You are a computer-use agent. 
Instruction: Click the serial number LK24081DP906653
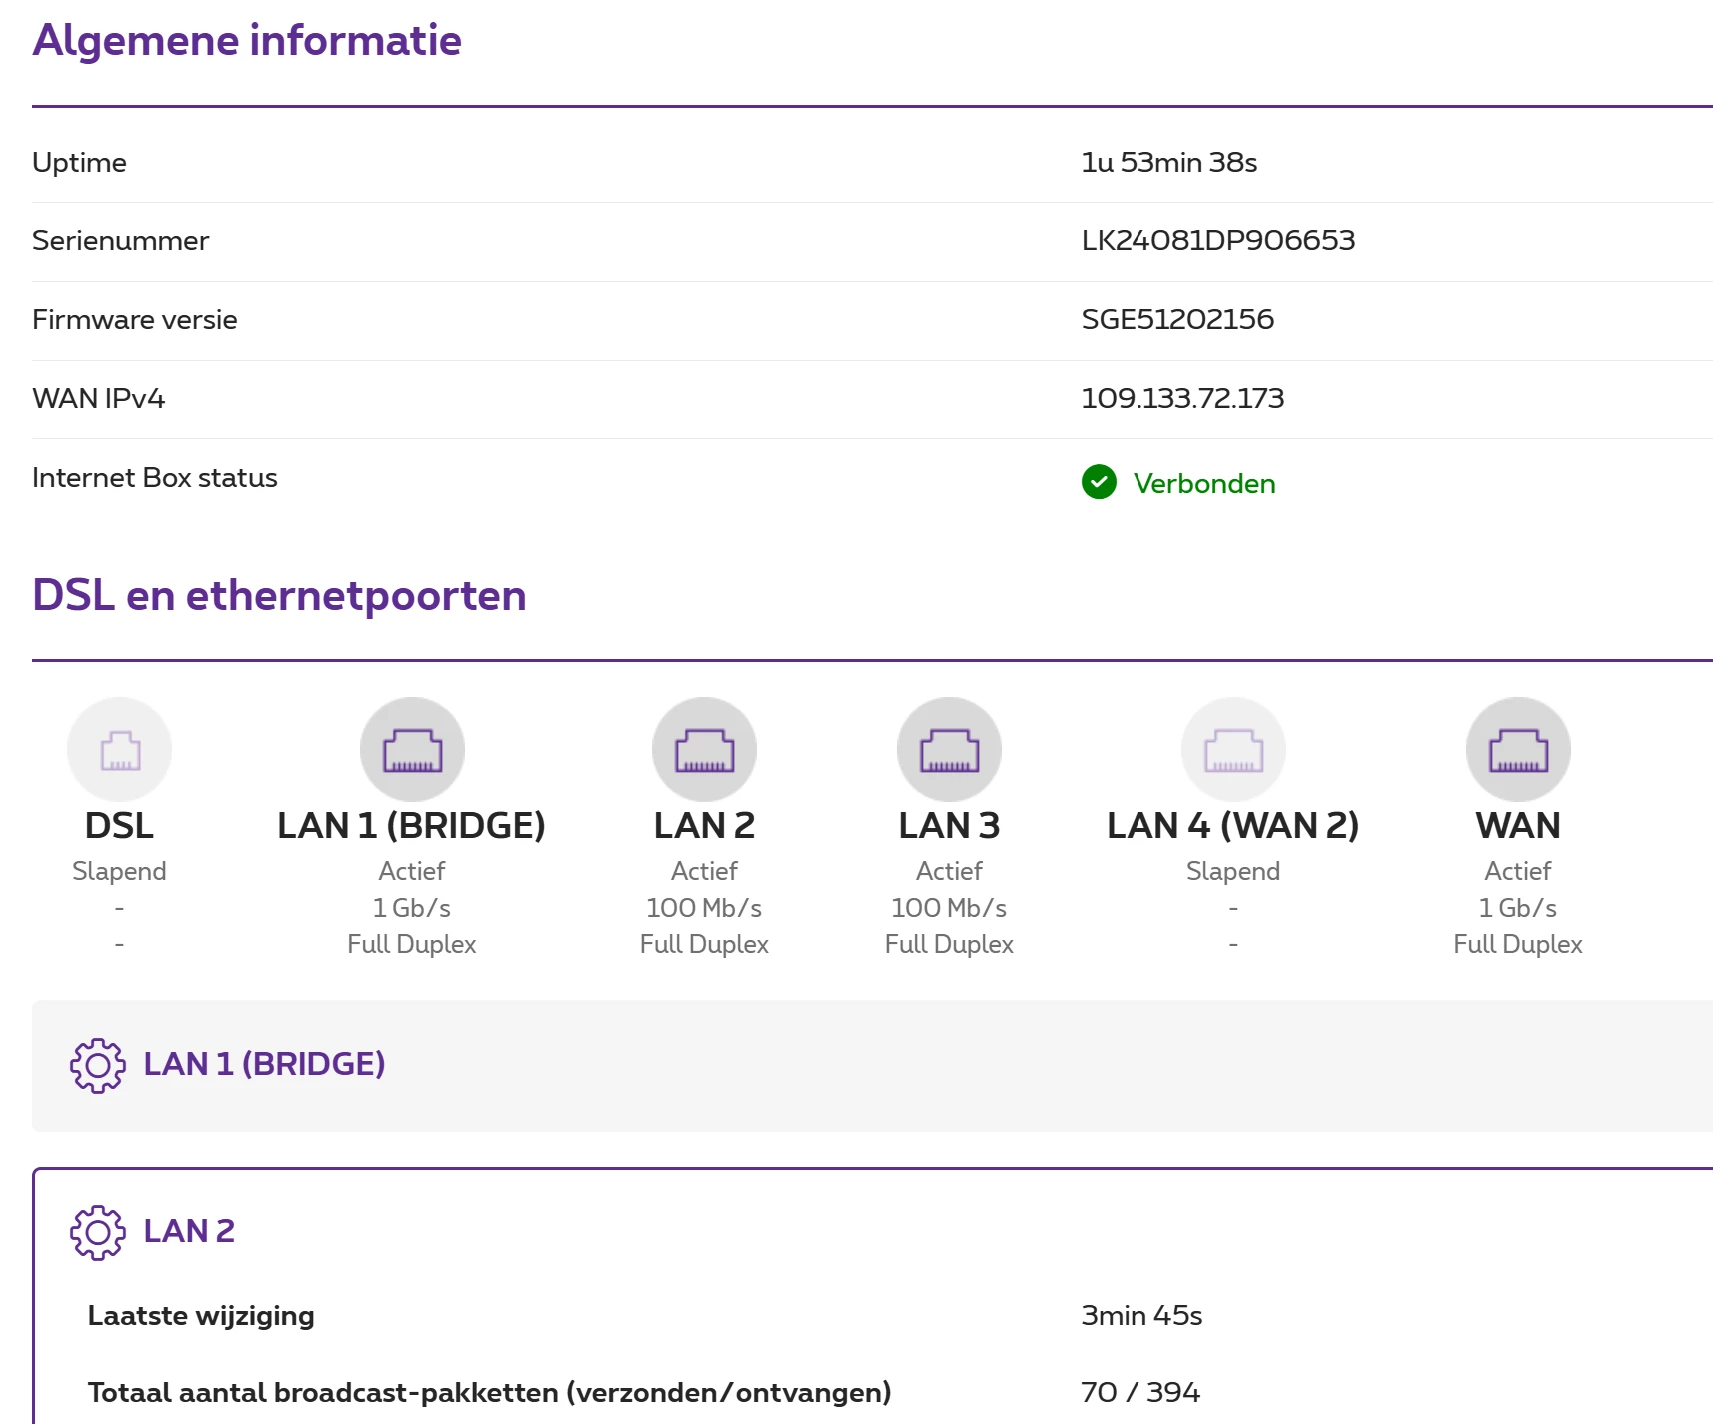(x=1218, y=240)
